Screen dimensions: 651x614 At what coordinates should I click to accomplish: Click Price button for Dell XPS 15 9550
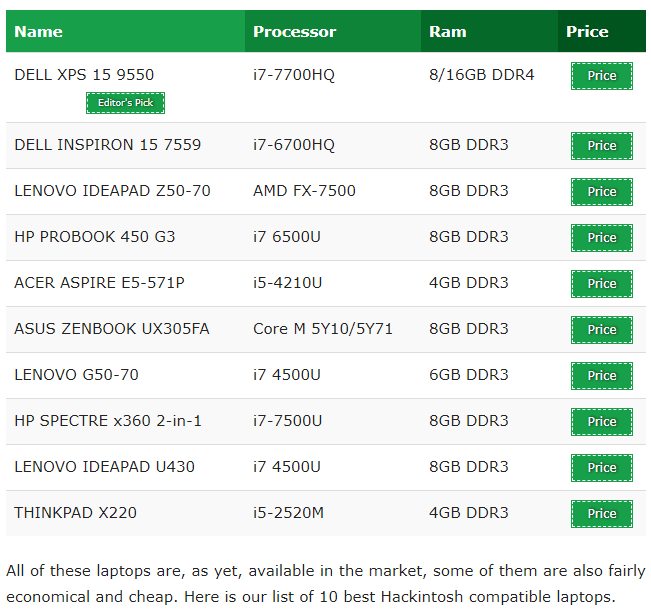click(x=601, y=76)
